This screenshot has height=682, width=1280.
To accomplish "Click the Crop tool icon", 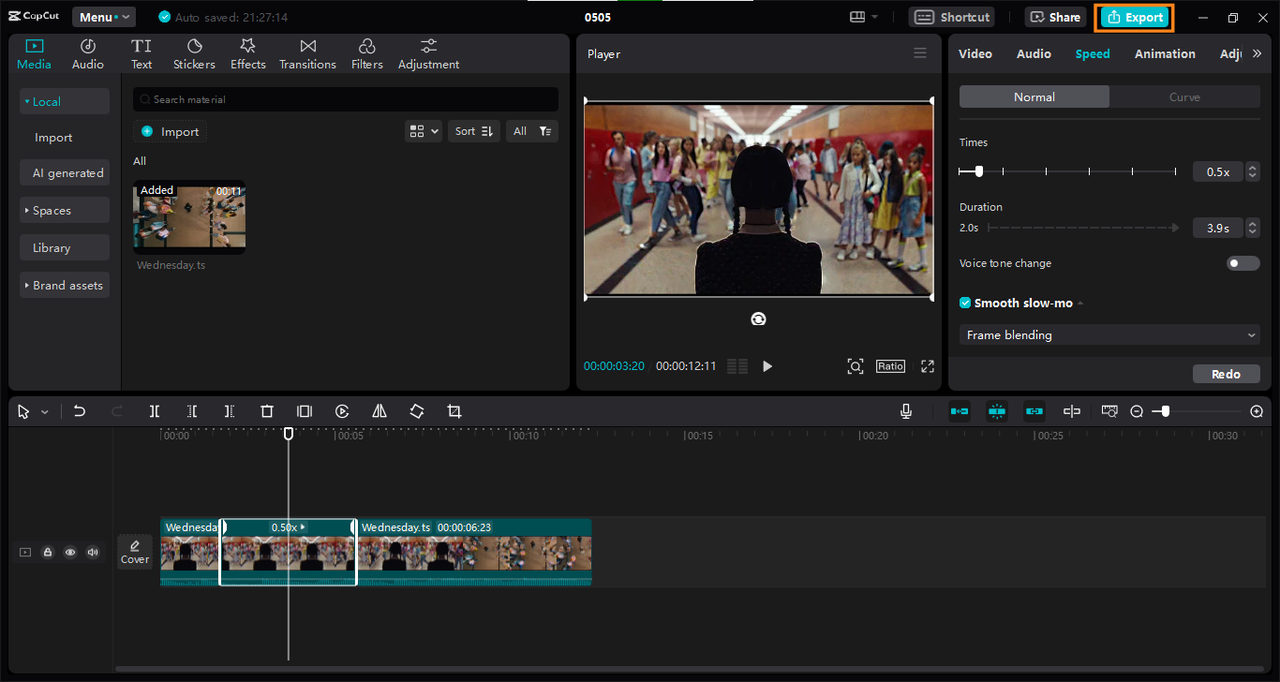I will 454,411.
